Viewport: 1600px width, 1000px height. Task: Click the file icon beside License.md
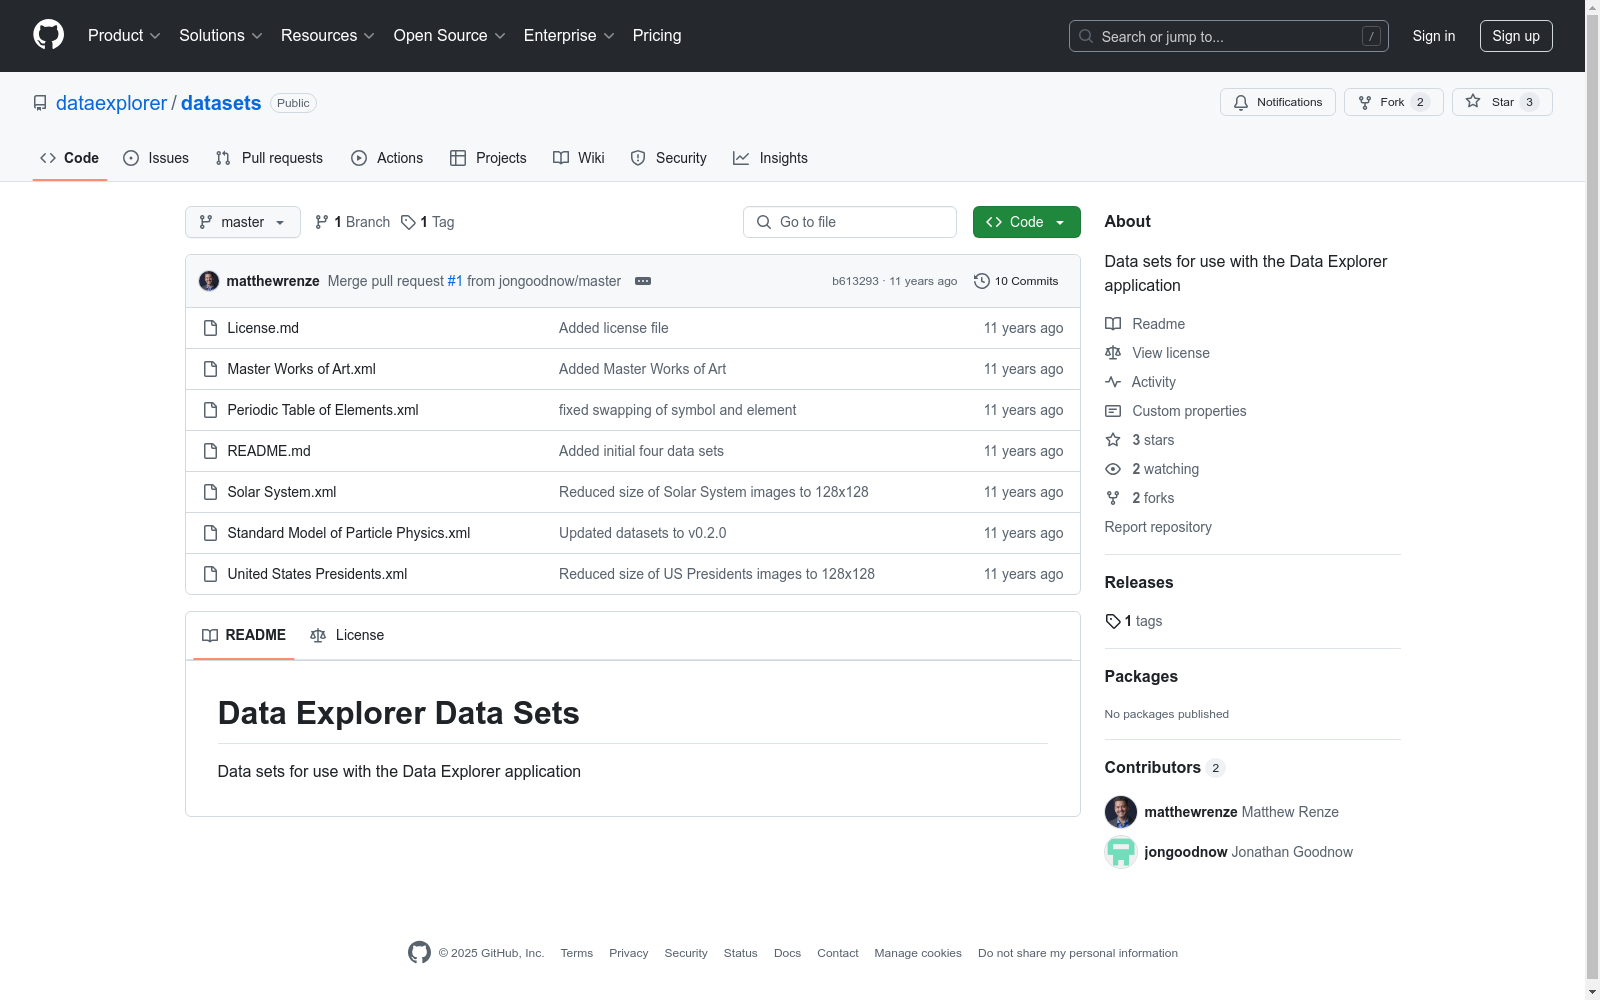(210, 328)
